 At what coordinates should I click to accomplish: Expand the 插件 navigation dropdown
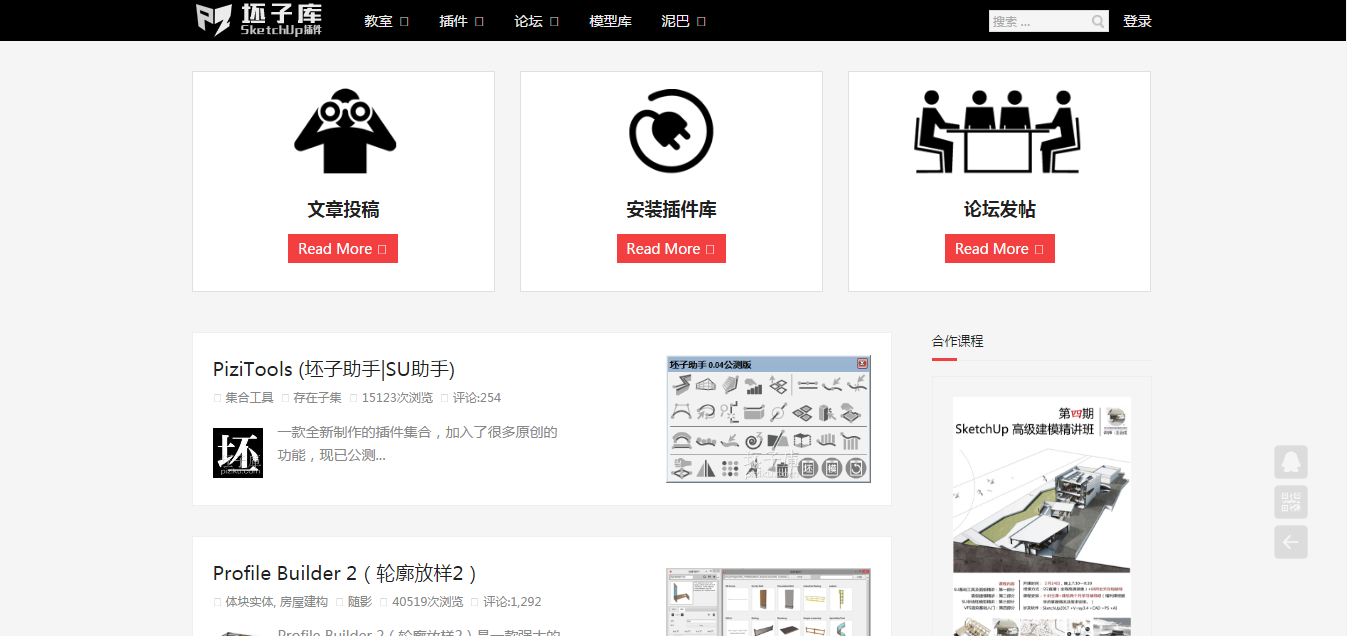coord(461,21)
